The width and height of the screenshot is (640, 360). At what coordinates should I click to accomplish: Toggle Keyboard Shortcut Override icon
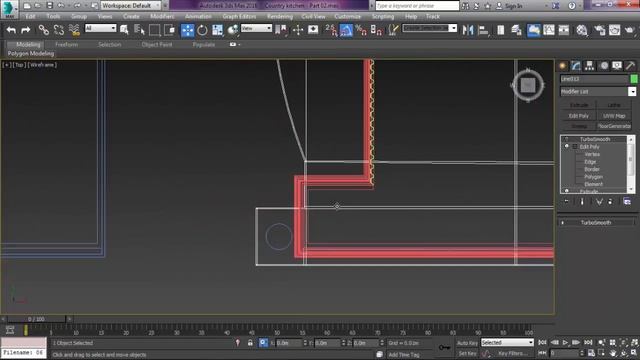[x=313, y=30]
